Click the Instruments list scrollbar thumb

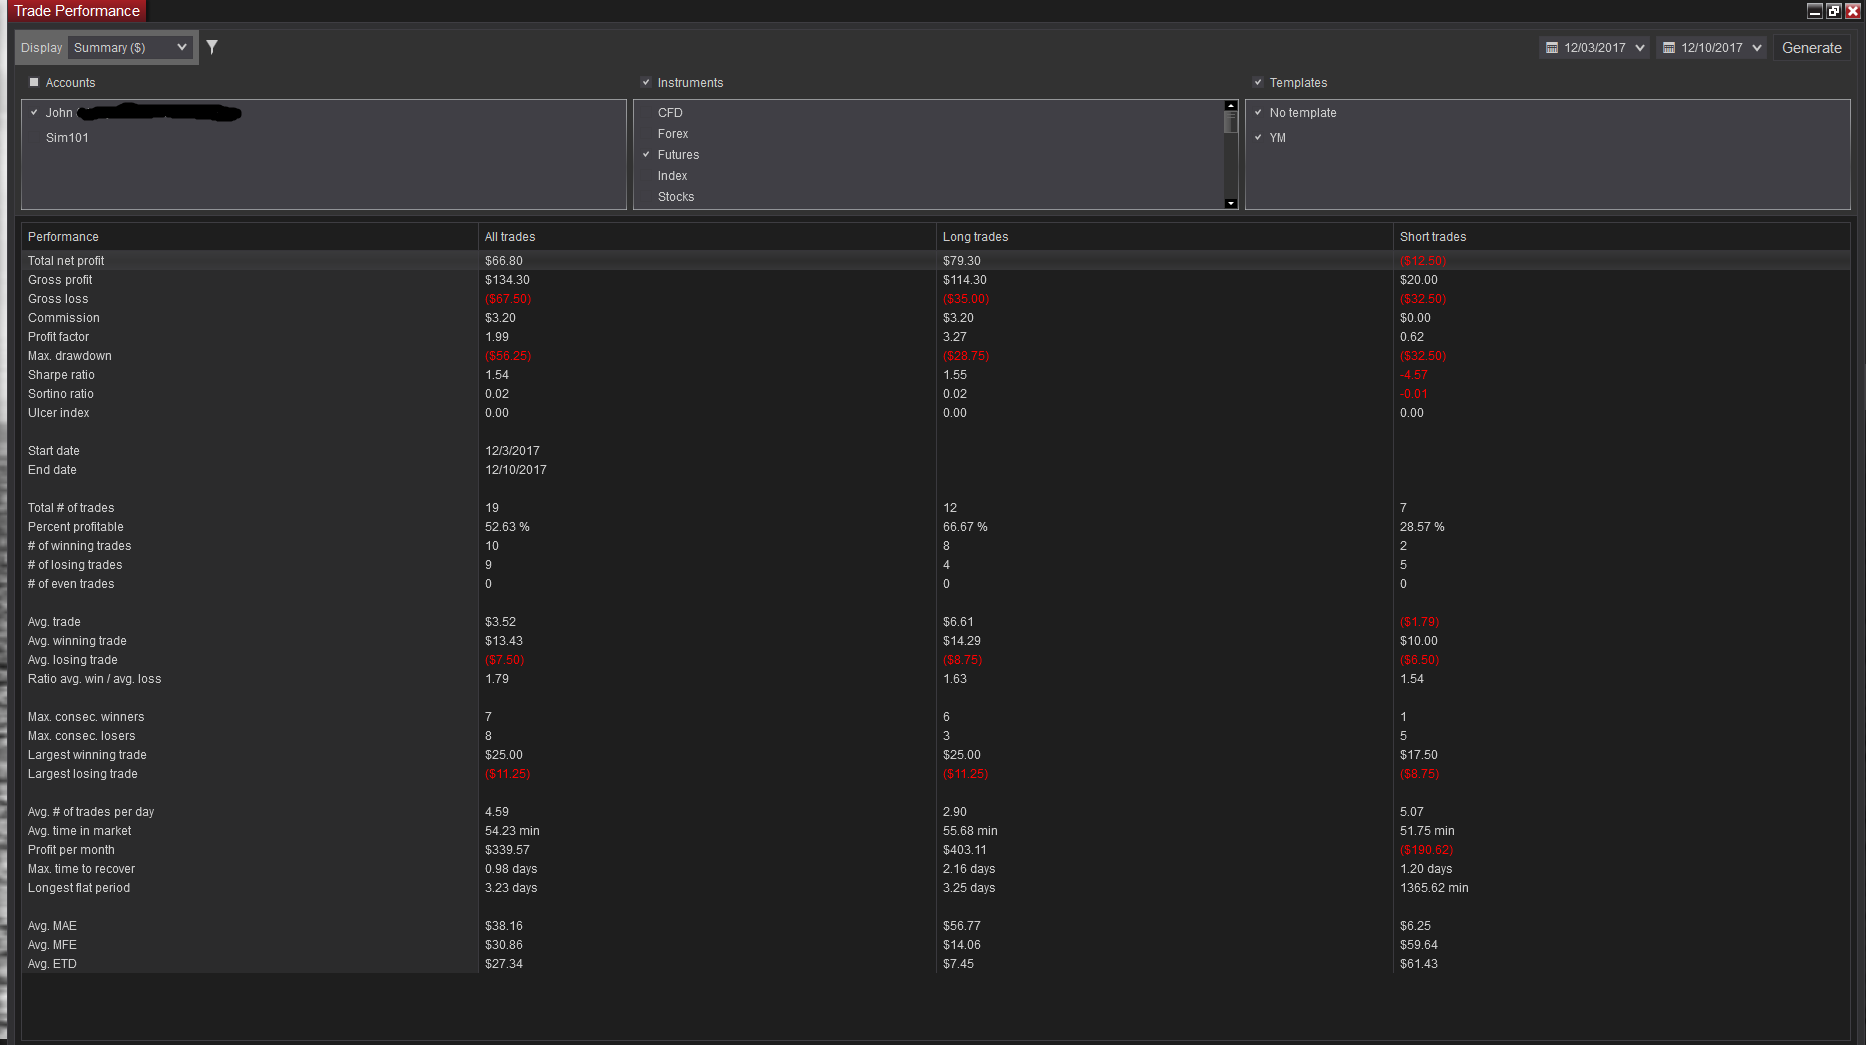pyautogui.click(x=1231, y=122)
